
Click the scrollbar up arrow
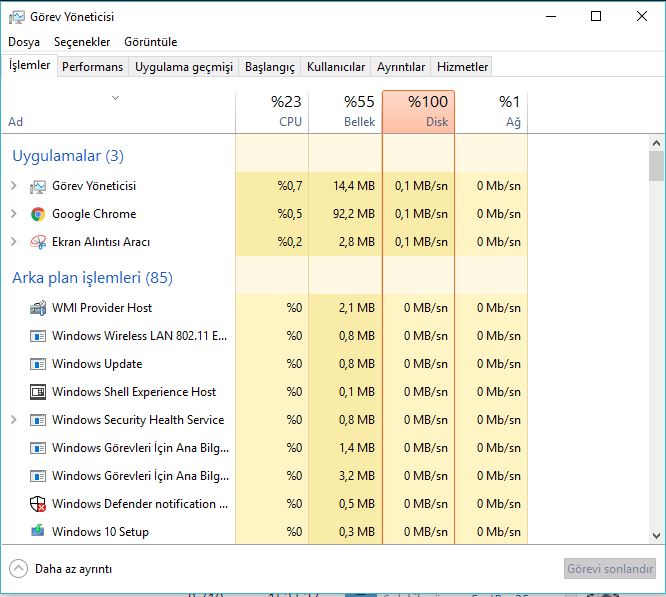[656, 143]
